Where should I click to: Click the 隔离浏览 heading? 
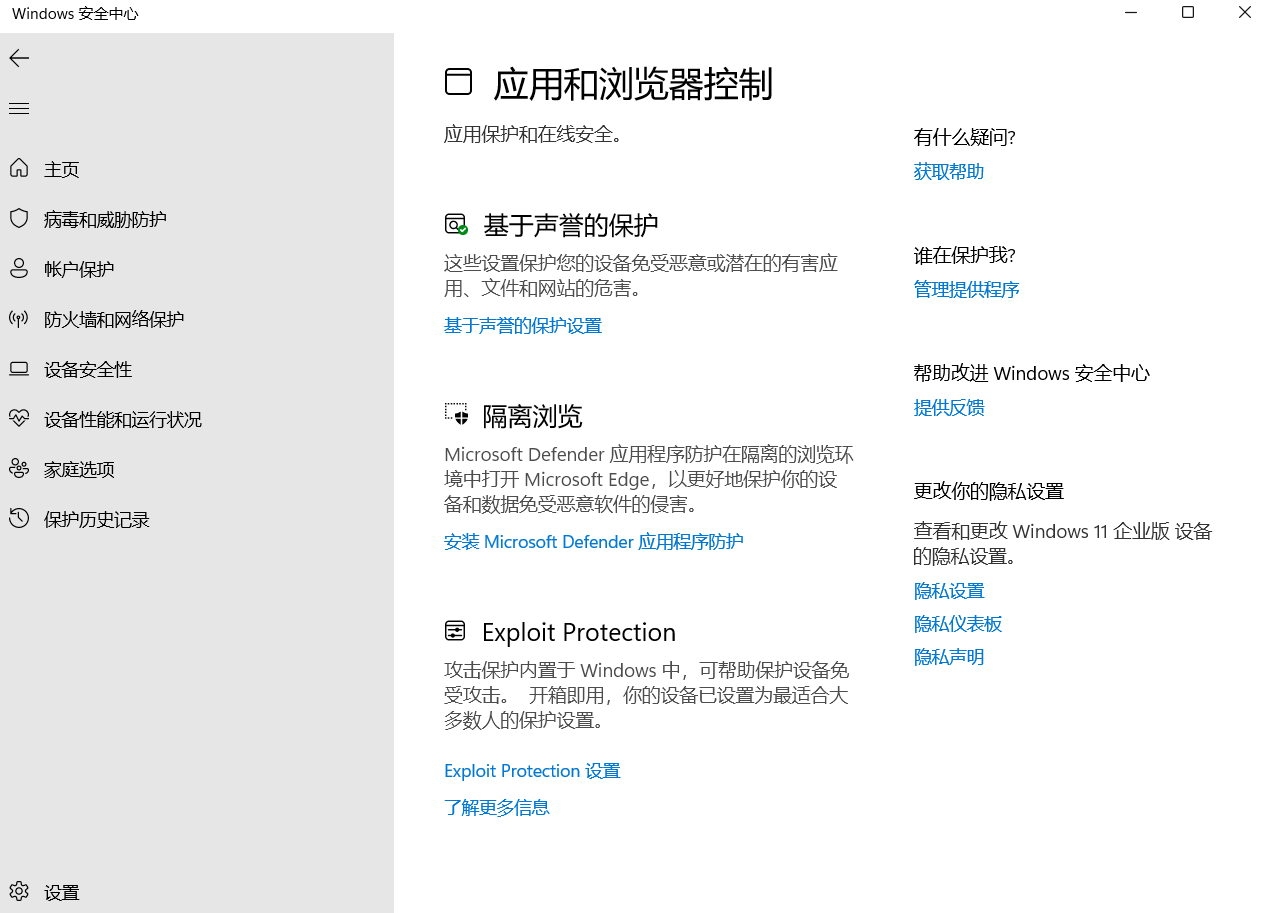[x=532, y=416]
